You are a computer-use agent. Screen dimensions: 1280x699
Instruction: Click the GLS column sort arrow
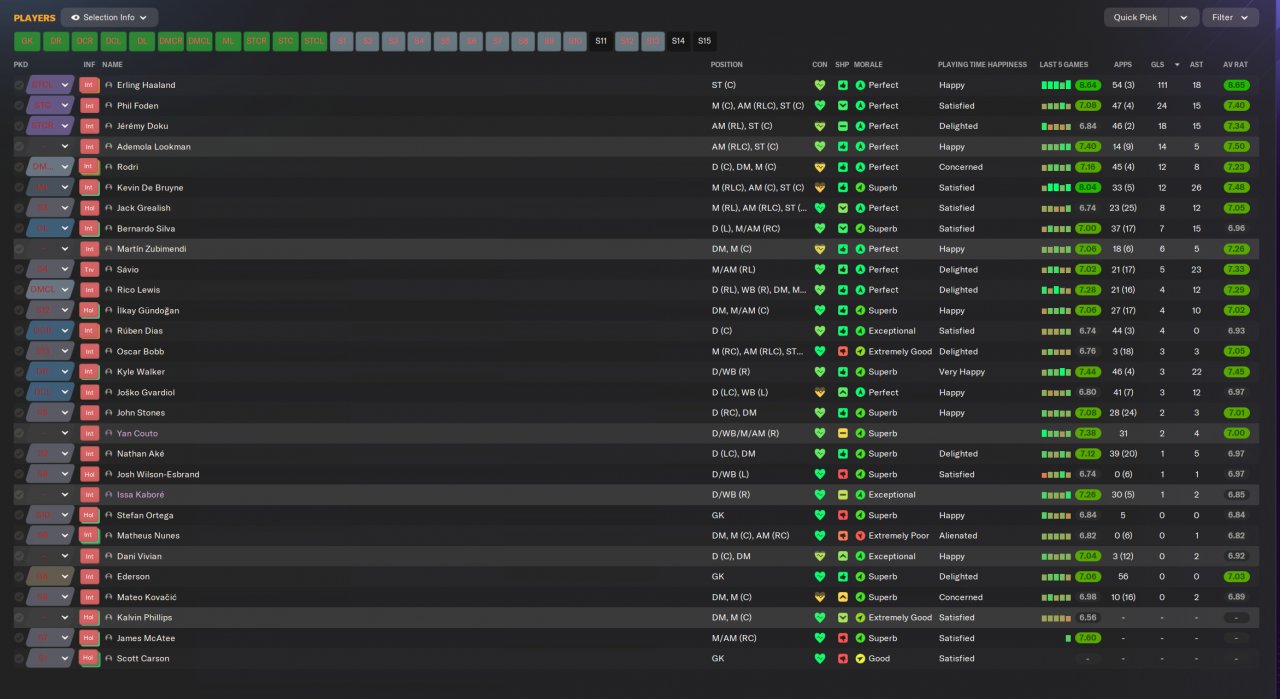point(1177,65)
